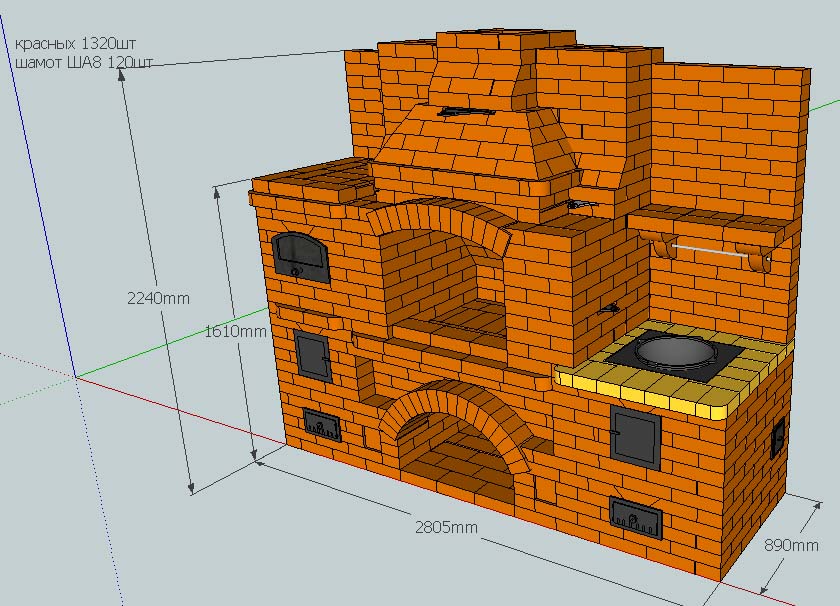Select the axes origin point

76,377
